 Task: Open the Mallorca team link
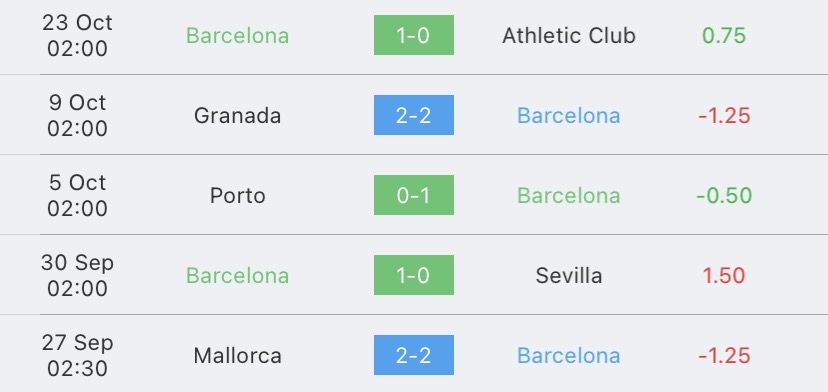[237, 356]
